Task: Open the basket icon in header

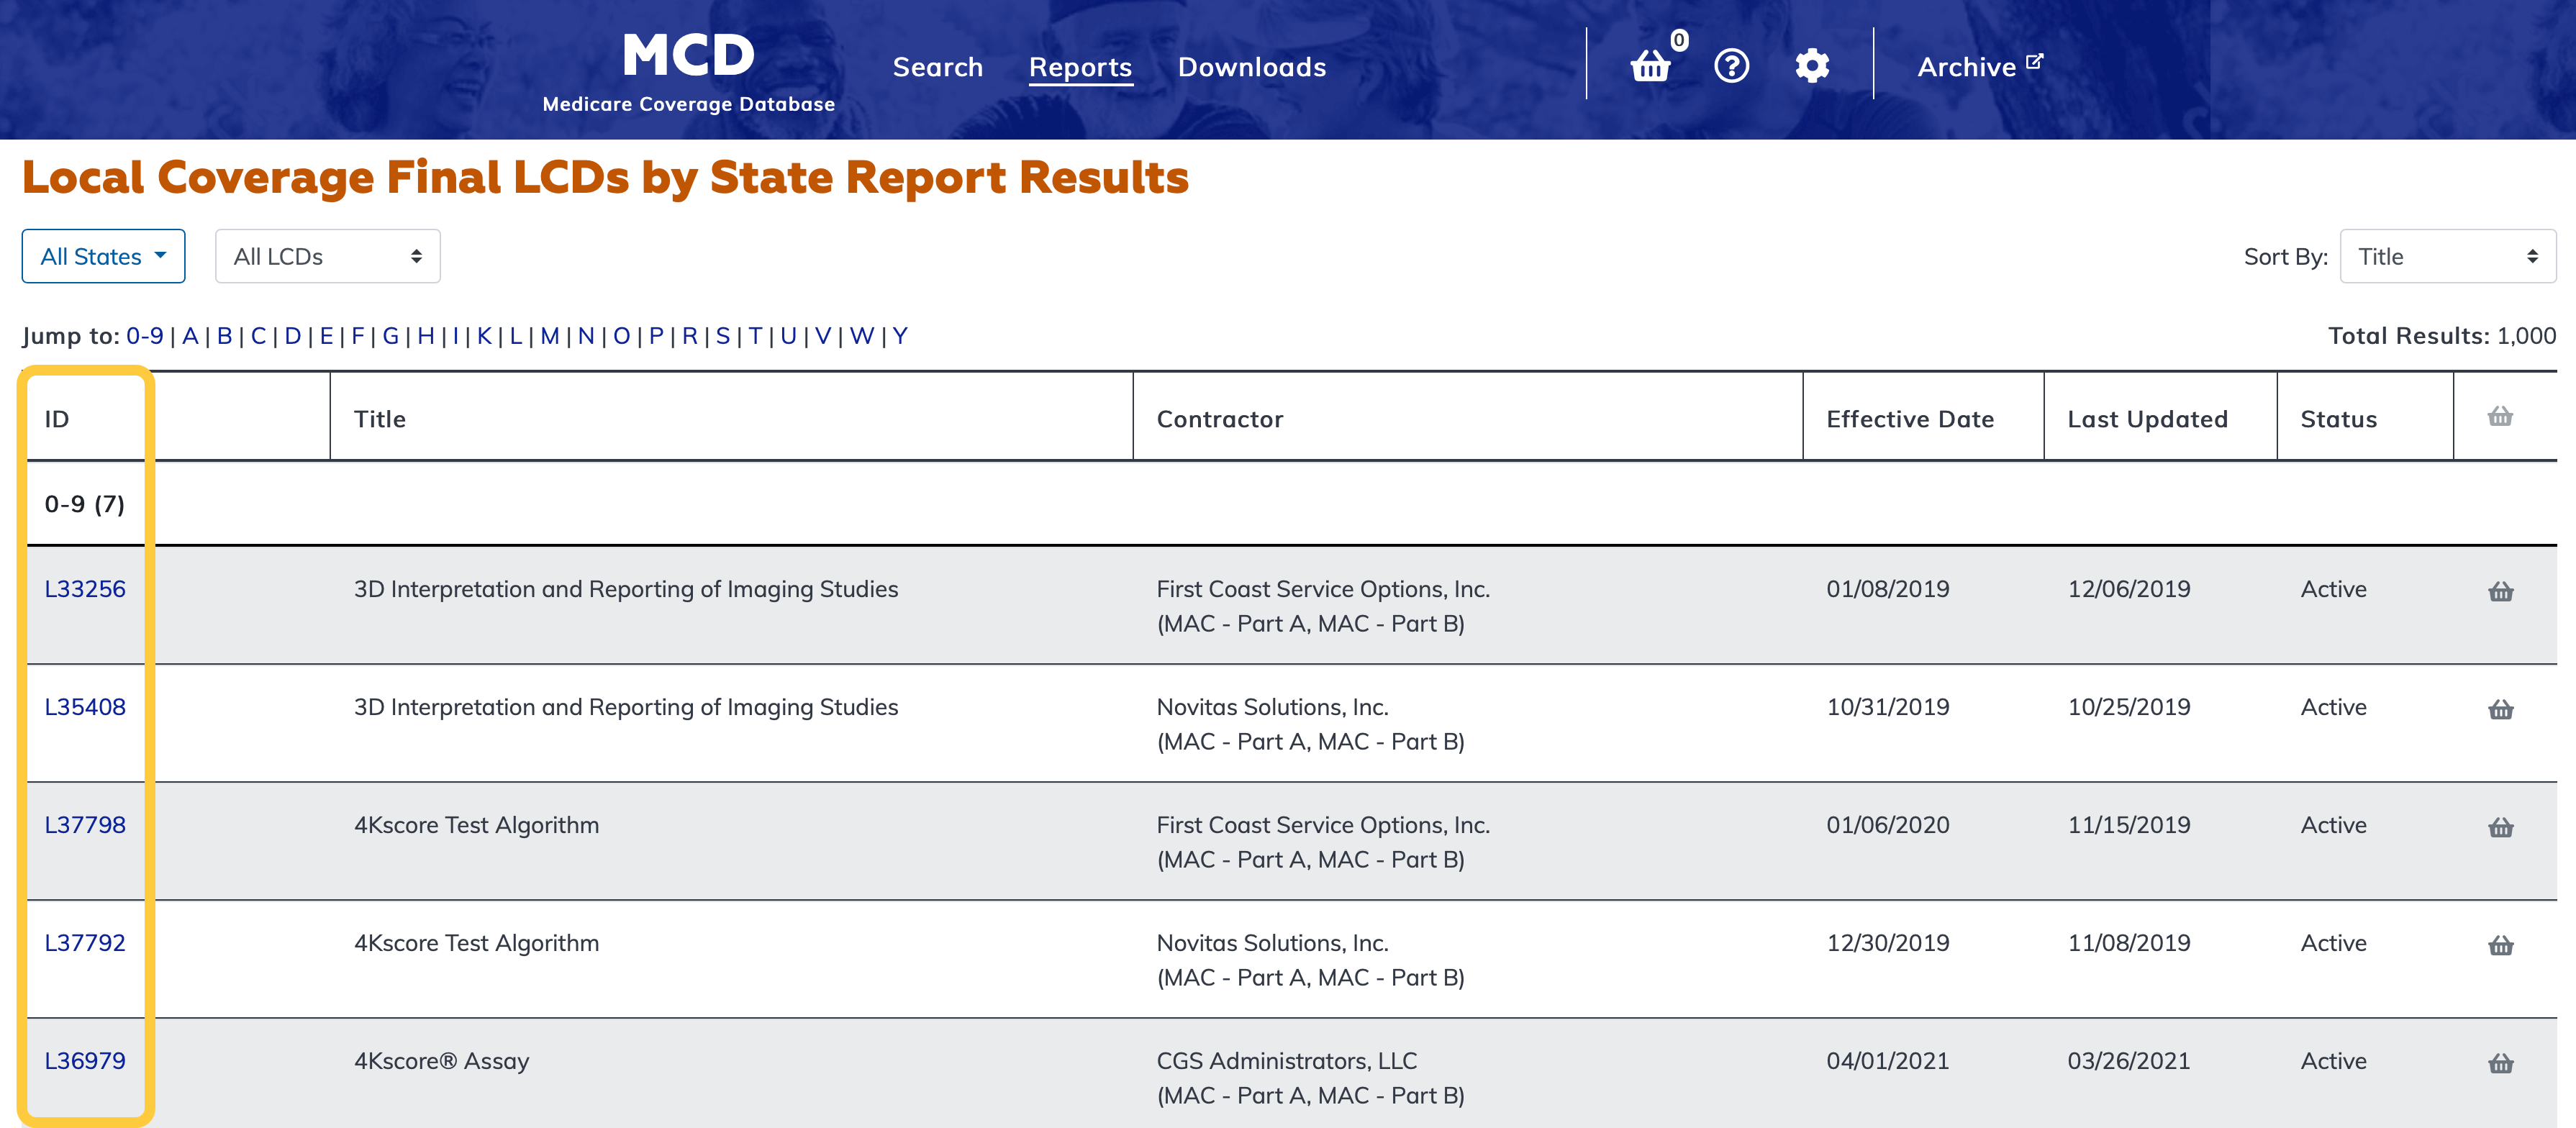Action: [1651, 66]
